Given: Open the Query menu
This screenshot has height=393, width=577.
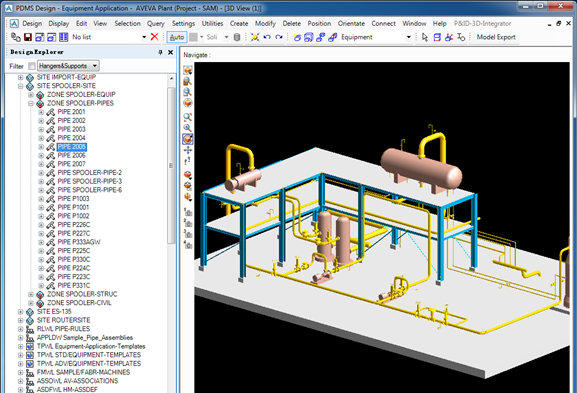Looking at the screenshot, I should pos(155,24).
